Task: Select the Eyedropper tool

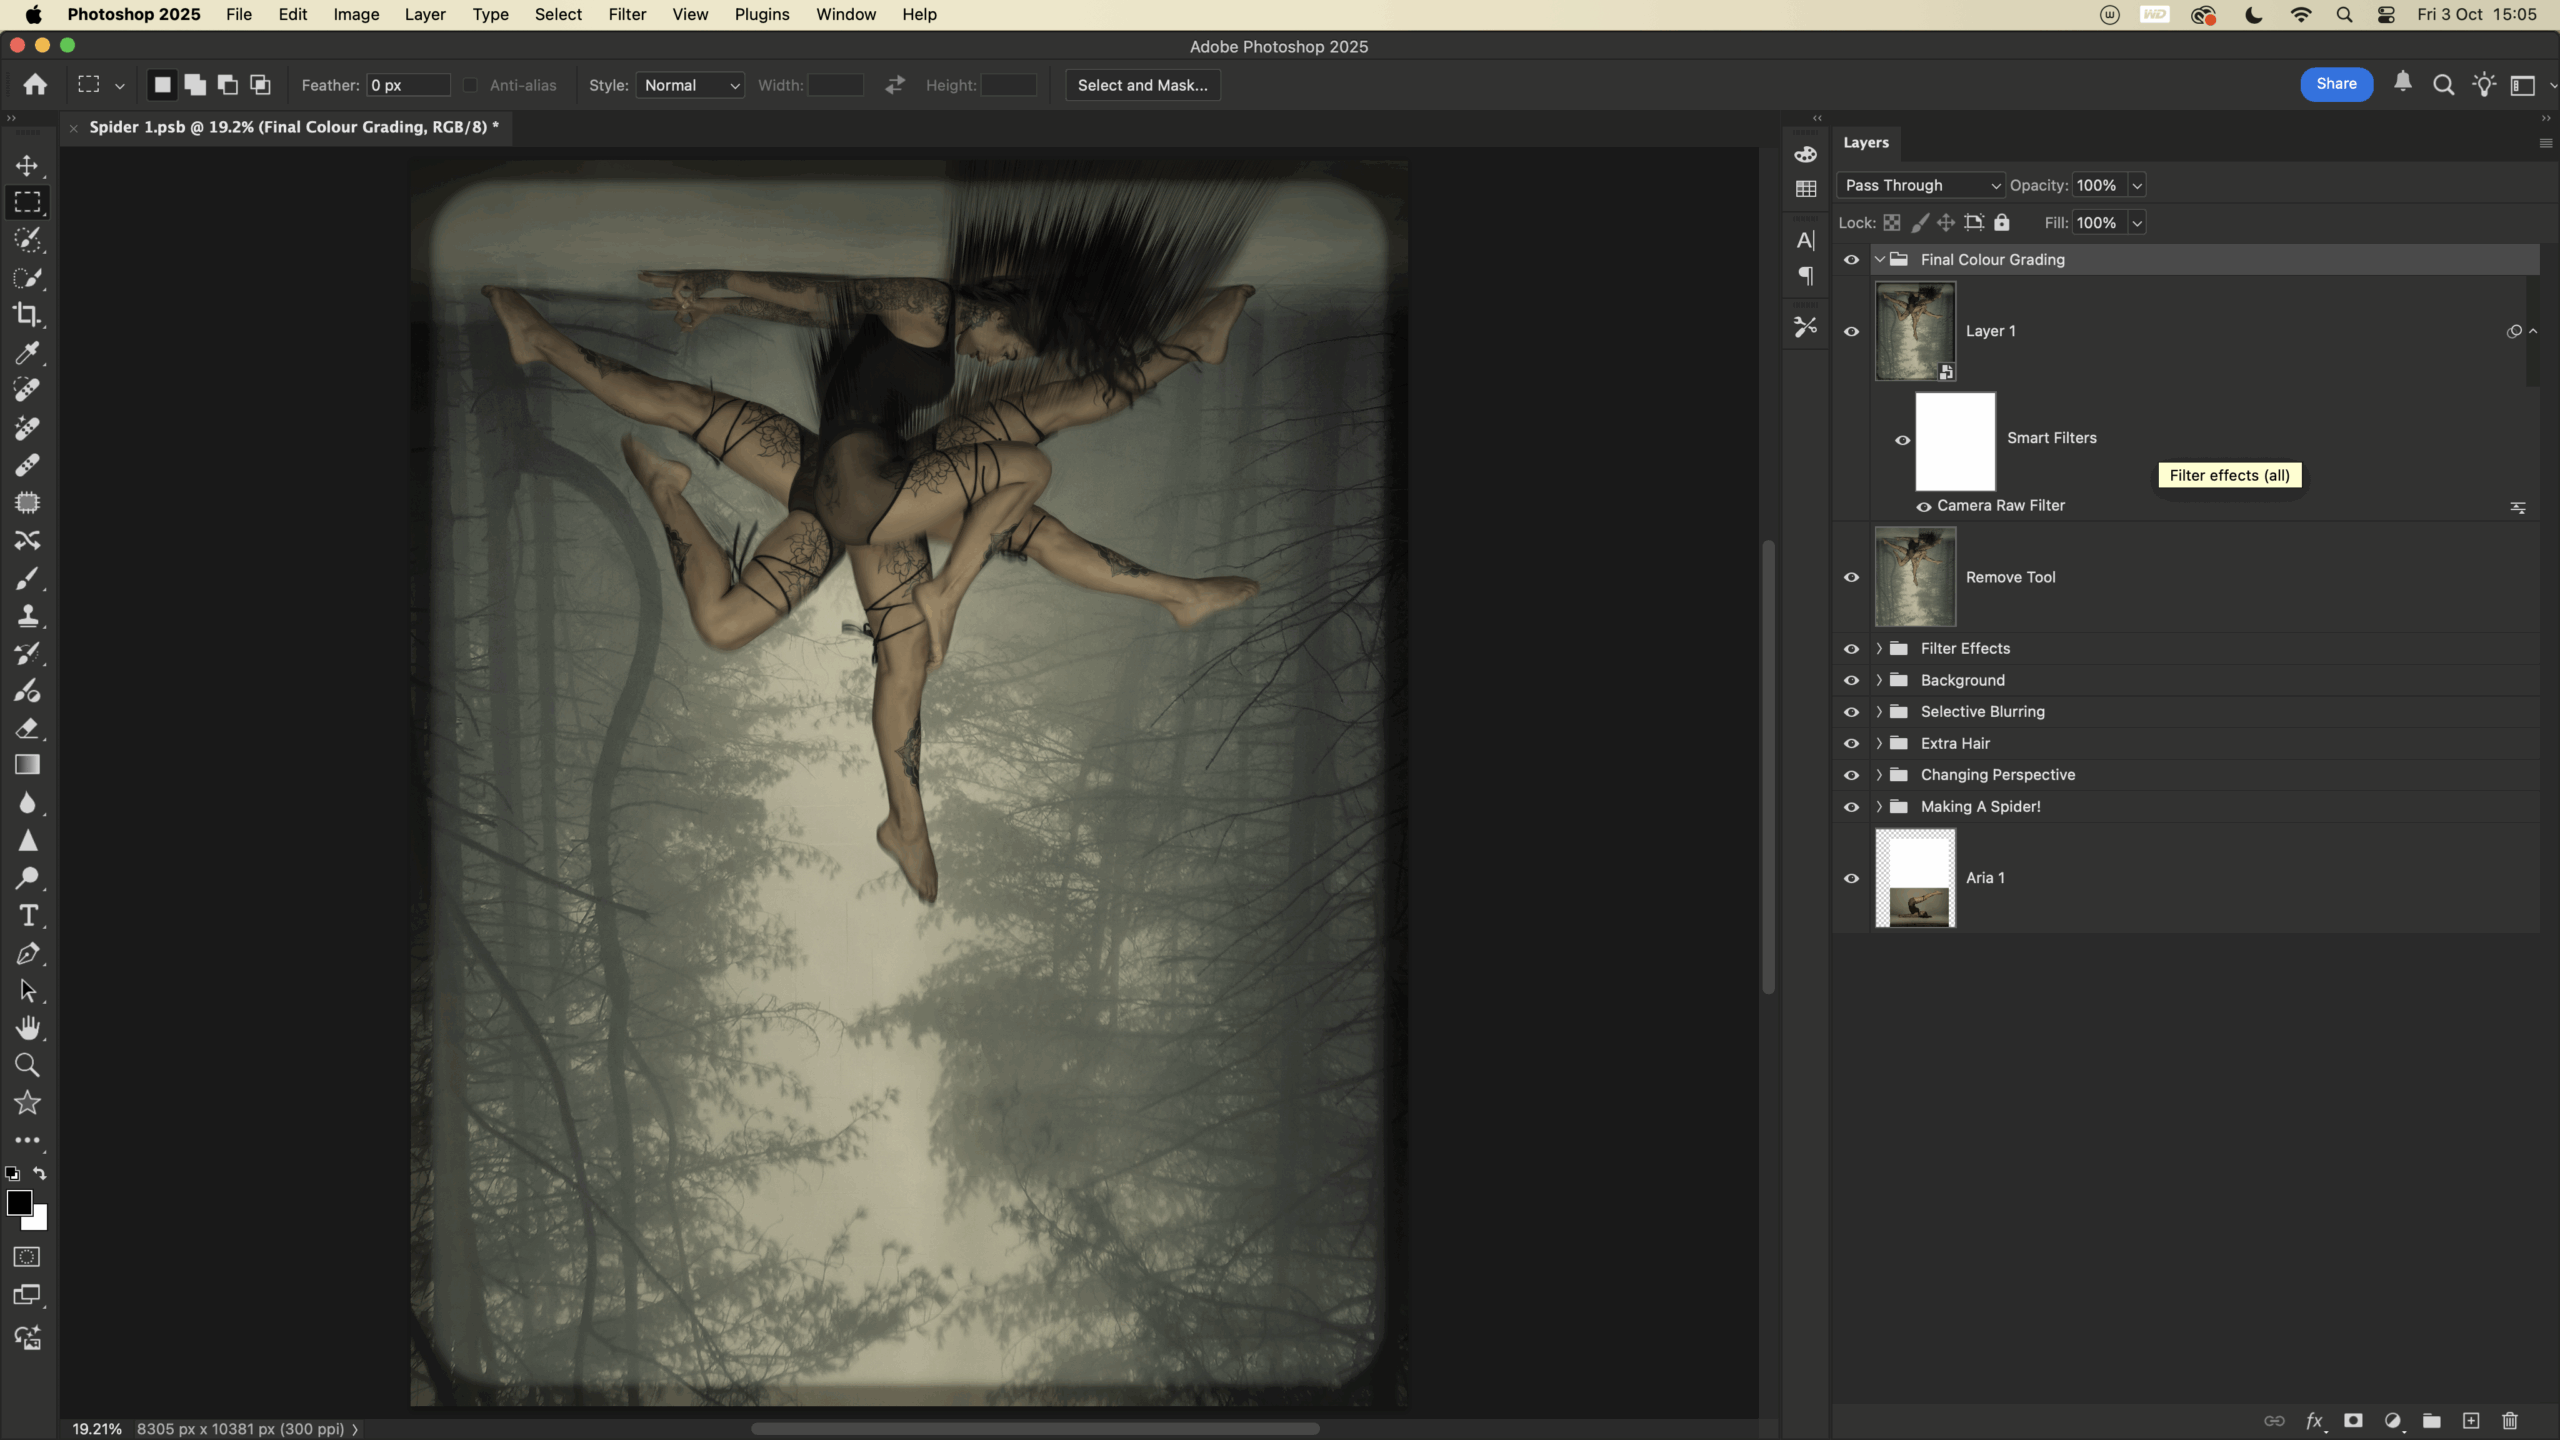Action: coord(27,353)
